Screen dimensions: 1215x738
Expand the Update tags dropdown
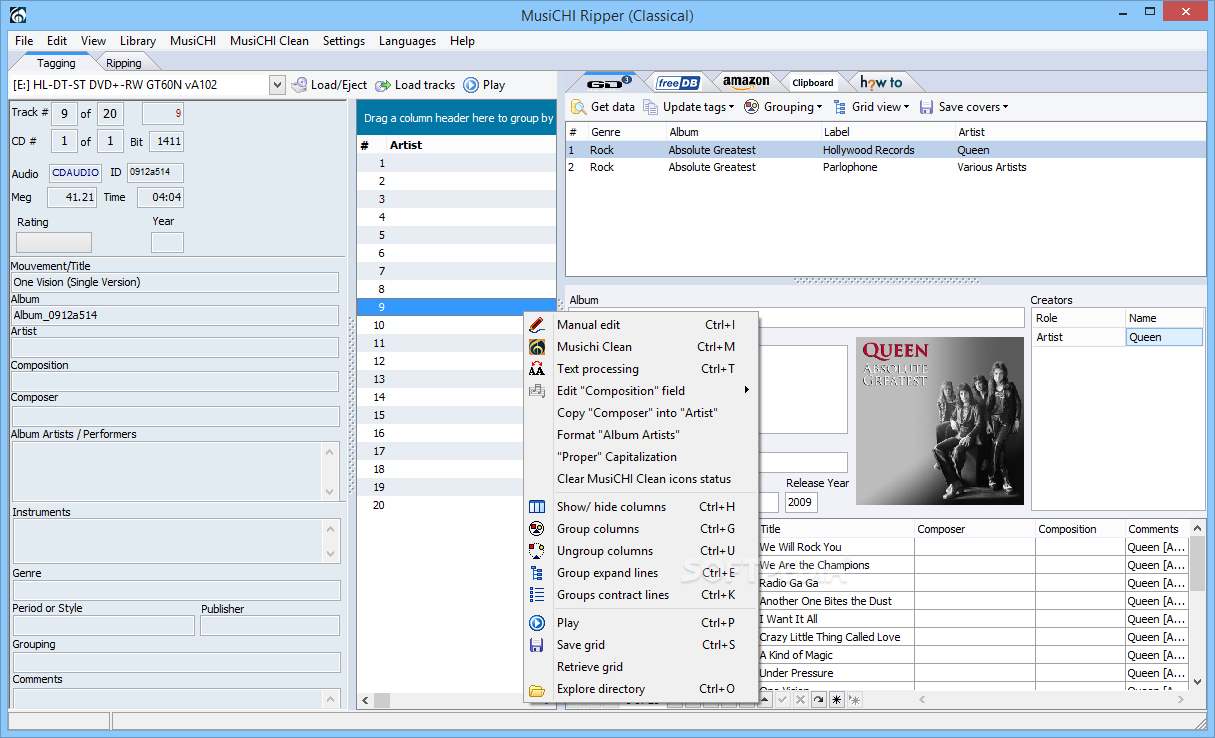click(x=731, y=108)
